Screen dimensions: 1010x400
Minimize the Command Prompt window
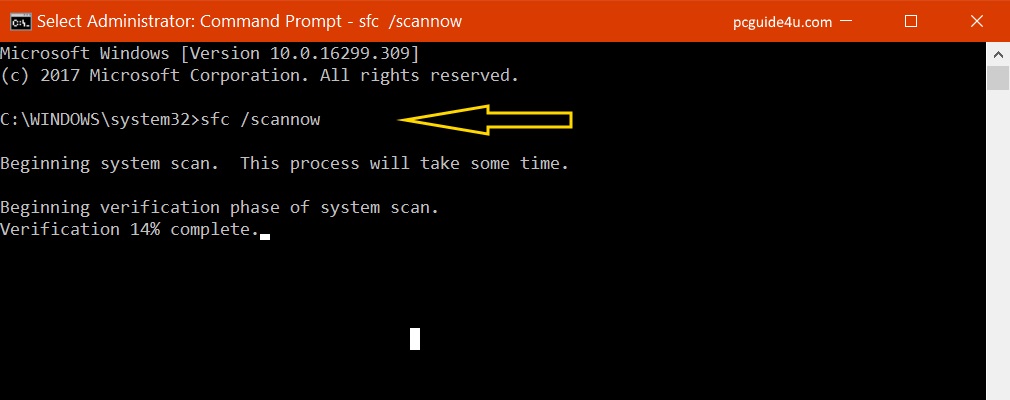tap(846, 21)
